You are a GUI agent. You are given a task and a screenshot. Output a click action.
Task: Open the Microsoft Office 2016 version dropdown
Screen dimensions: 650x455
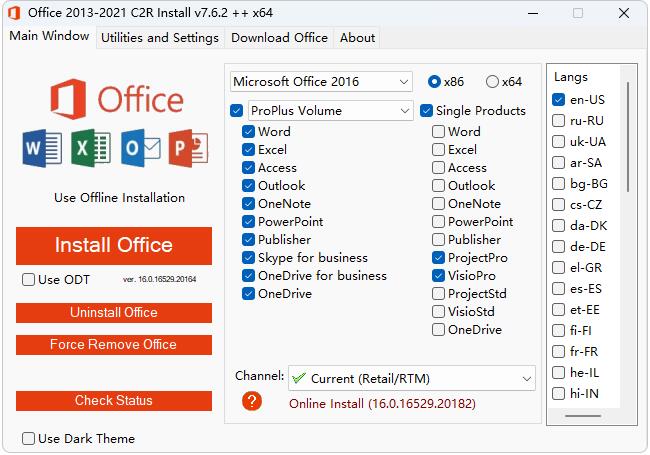320,81
